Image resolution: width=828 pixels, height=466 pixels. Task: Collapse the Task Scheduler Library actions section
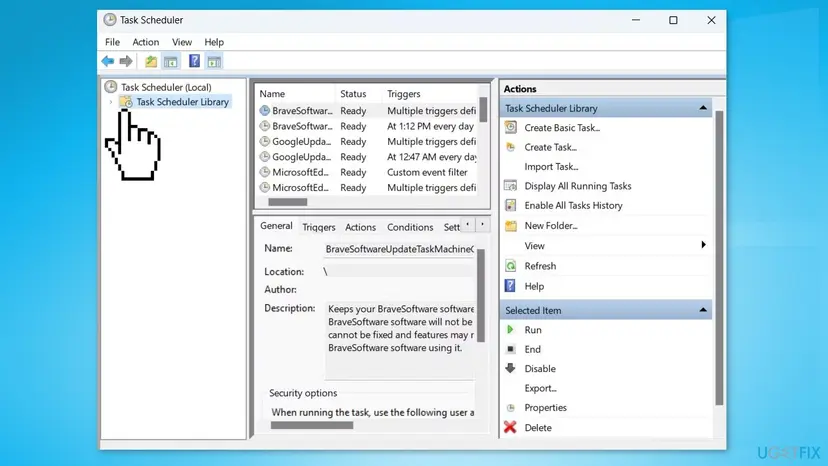(703, 108)
